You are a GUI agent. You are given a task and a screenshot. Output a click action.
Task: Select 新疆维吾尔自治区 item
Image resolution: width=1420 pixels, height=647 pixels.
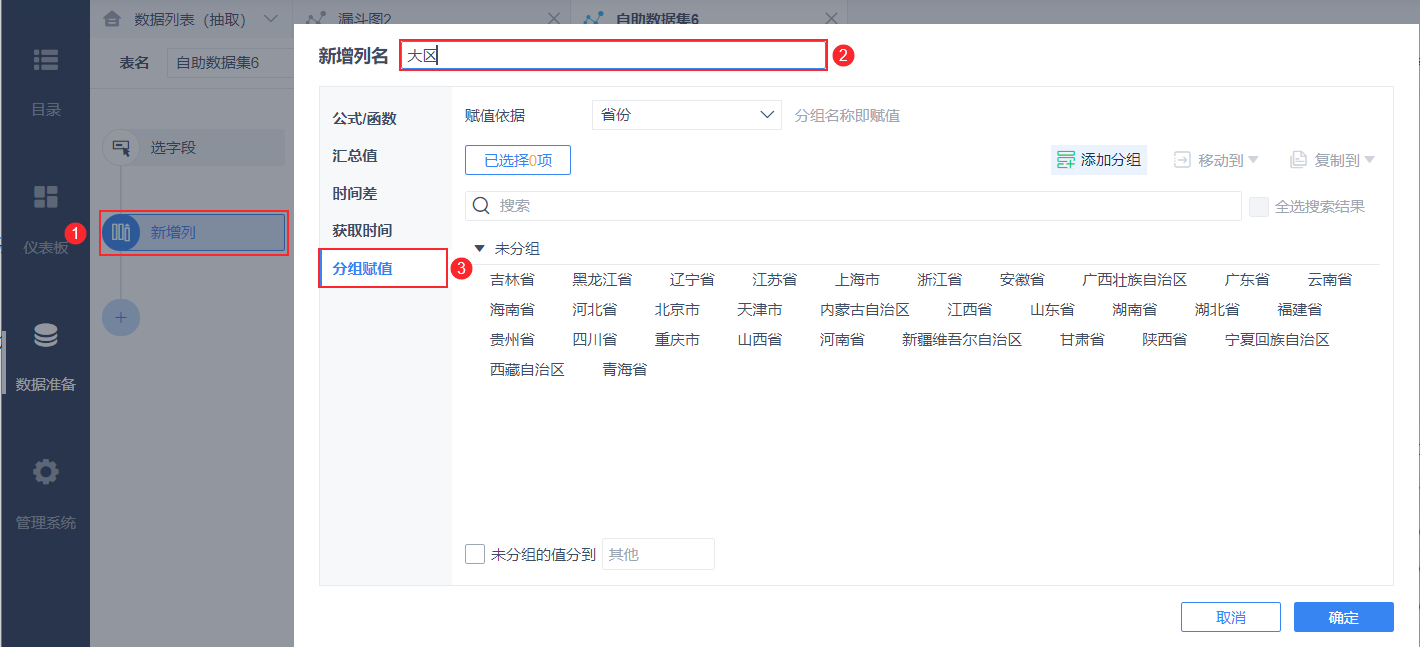pyautogui.click(x=962, y=340)
